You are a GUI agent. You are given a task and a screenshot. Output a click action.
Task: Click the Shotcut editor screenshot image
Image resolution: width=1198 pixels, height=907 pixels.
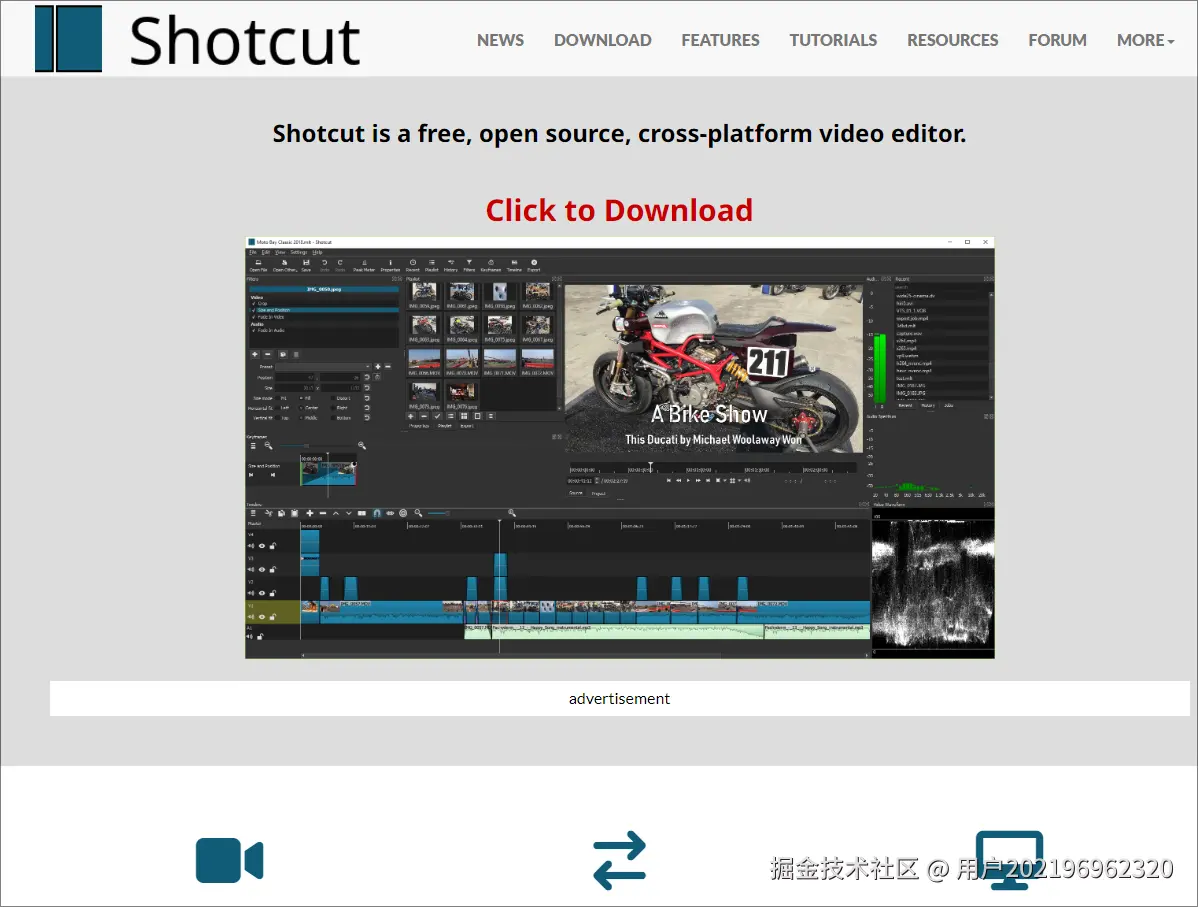coord(620,448)
